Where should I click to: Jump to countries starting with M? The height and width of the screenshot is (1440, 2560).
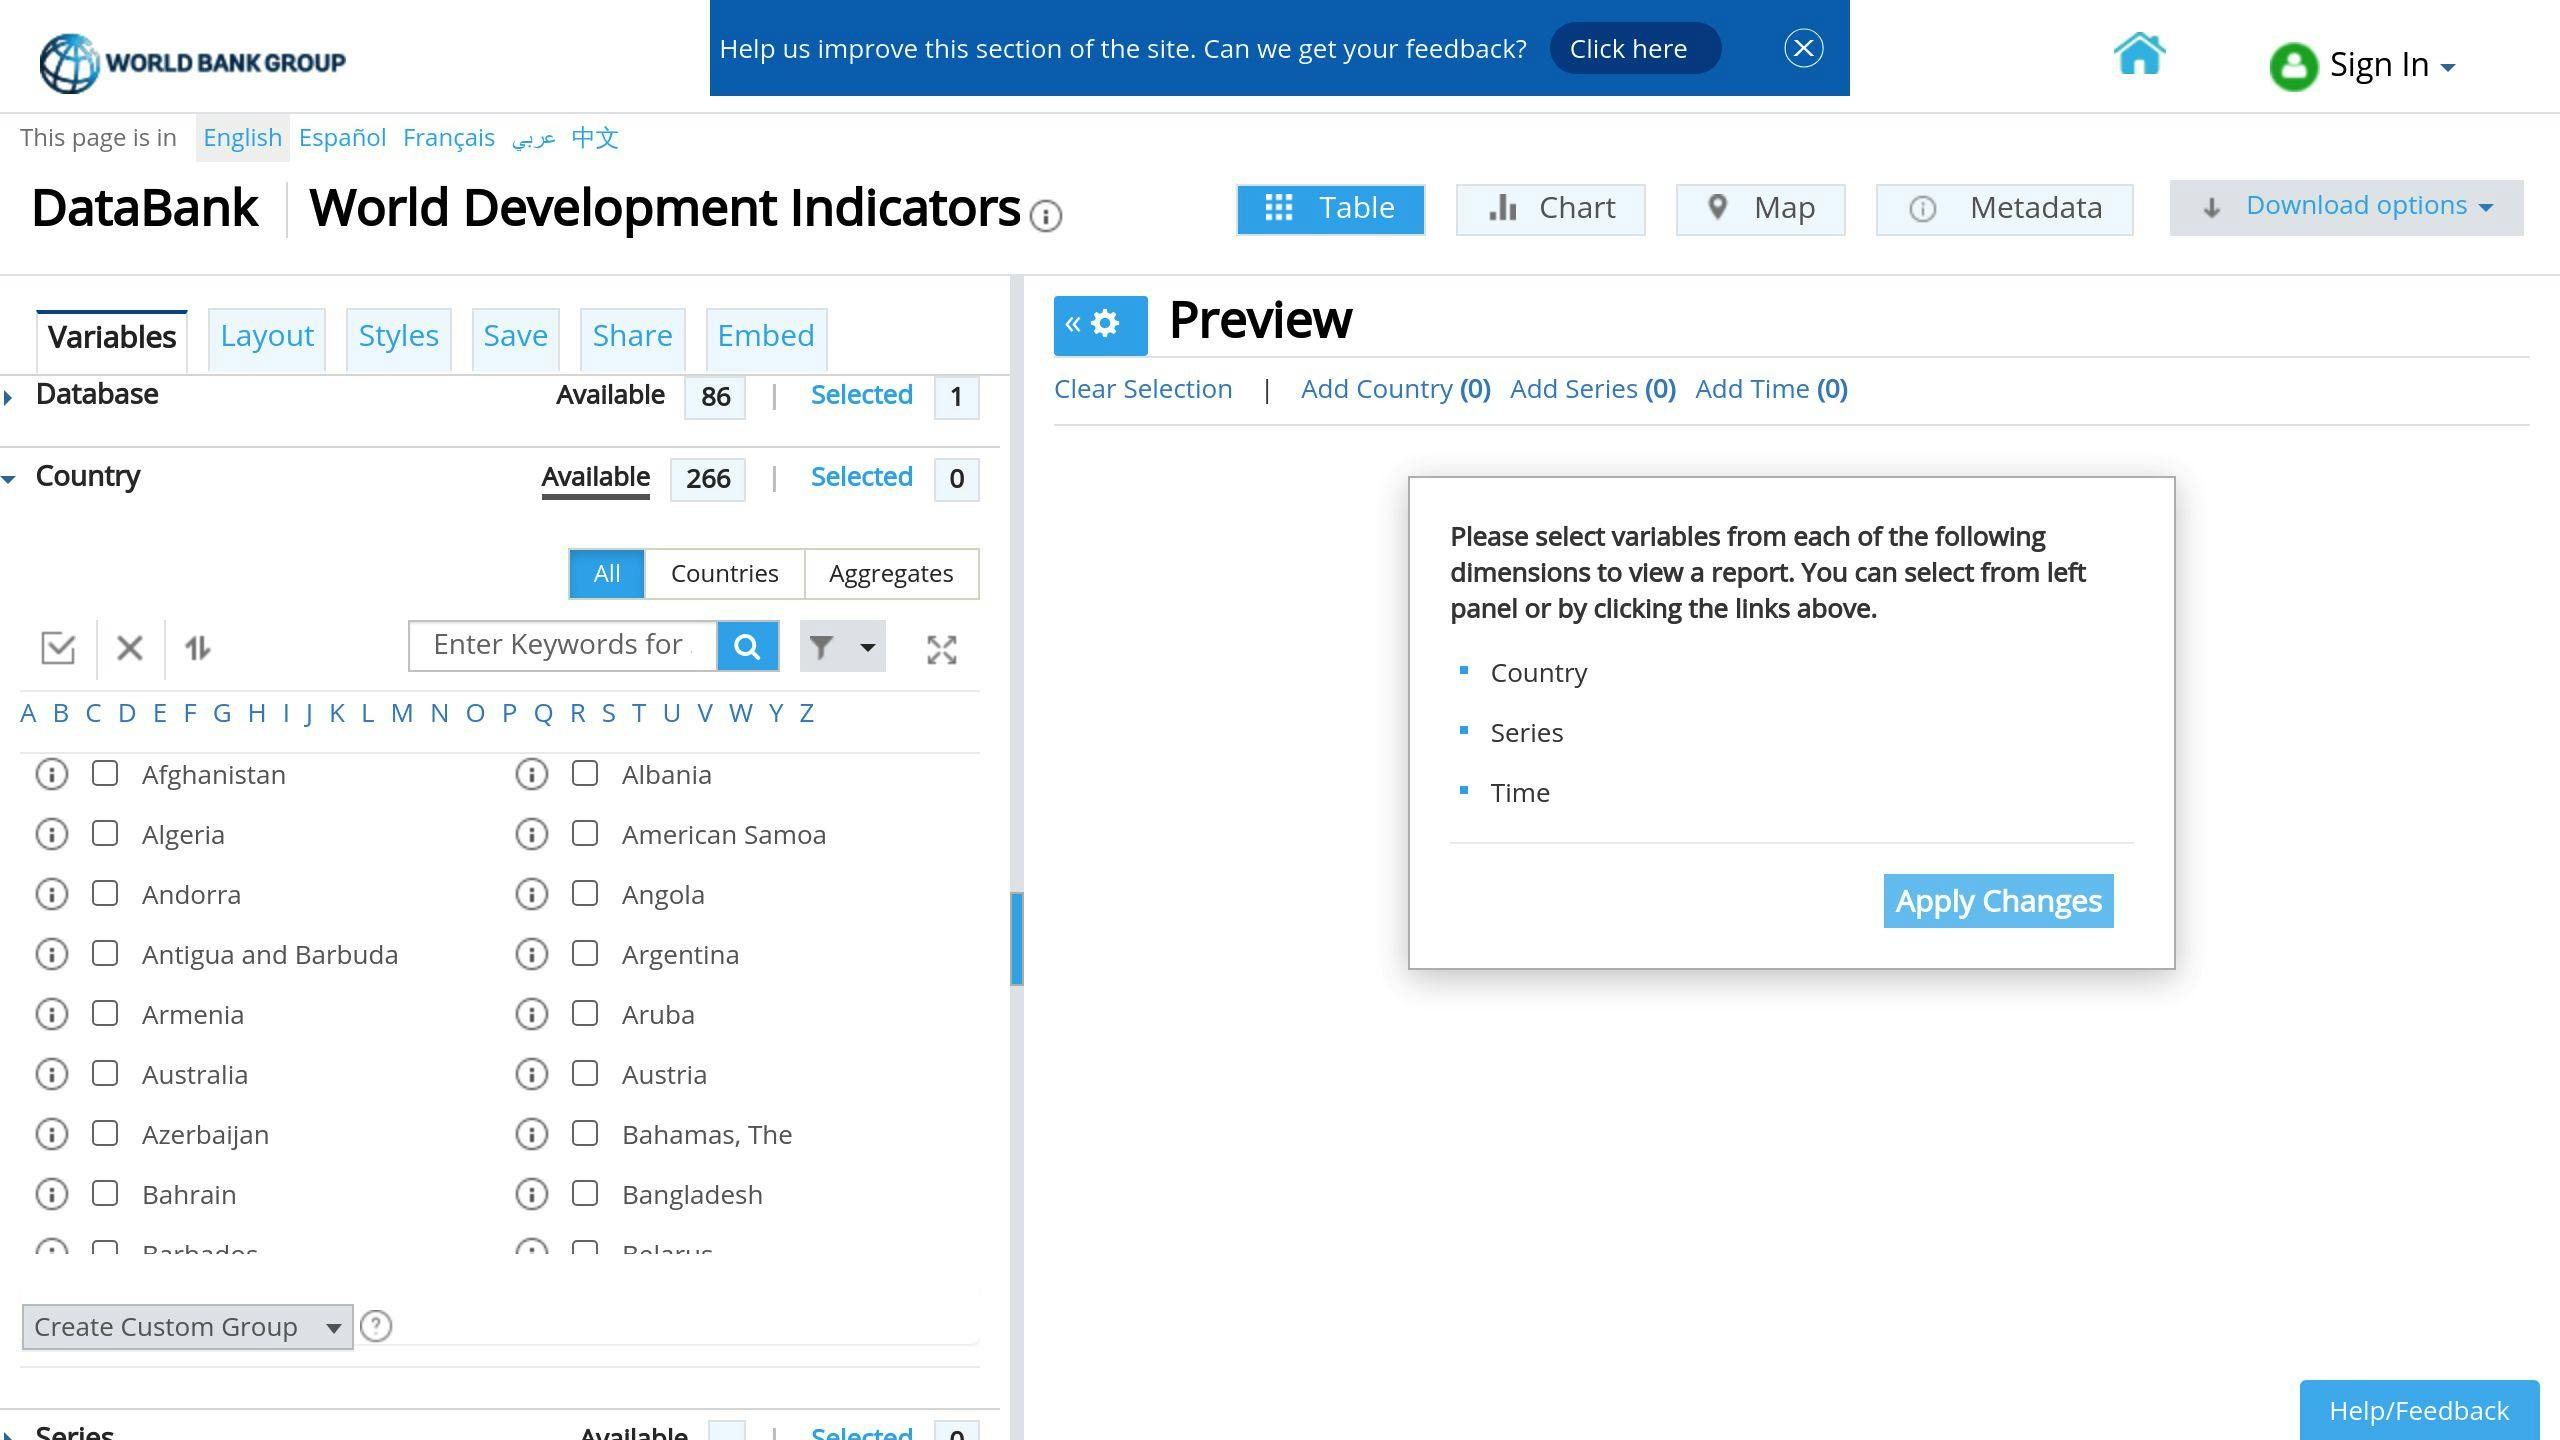[x=402, y=714]
